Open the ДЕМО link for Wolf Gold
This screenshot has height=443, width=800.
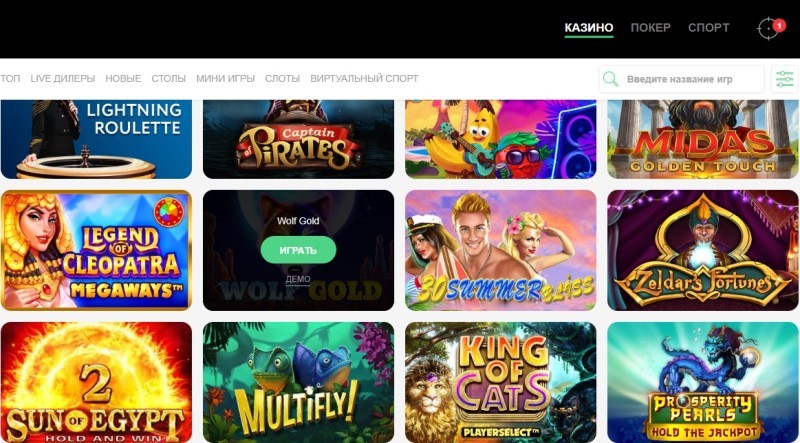coord(298,280)
